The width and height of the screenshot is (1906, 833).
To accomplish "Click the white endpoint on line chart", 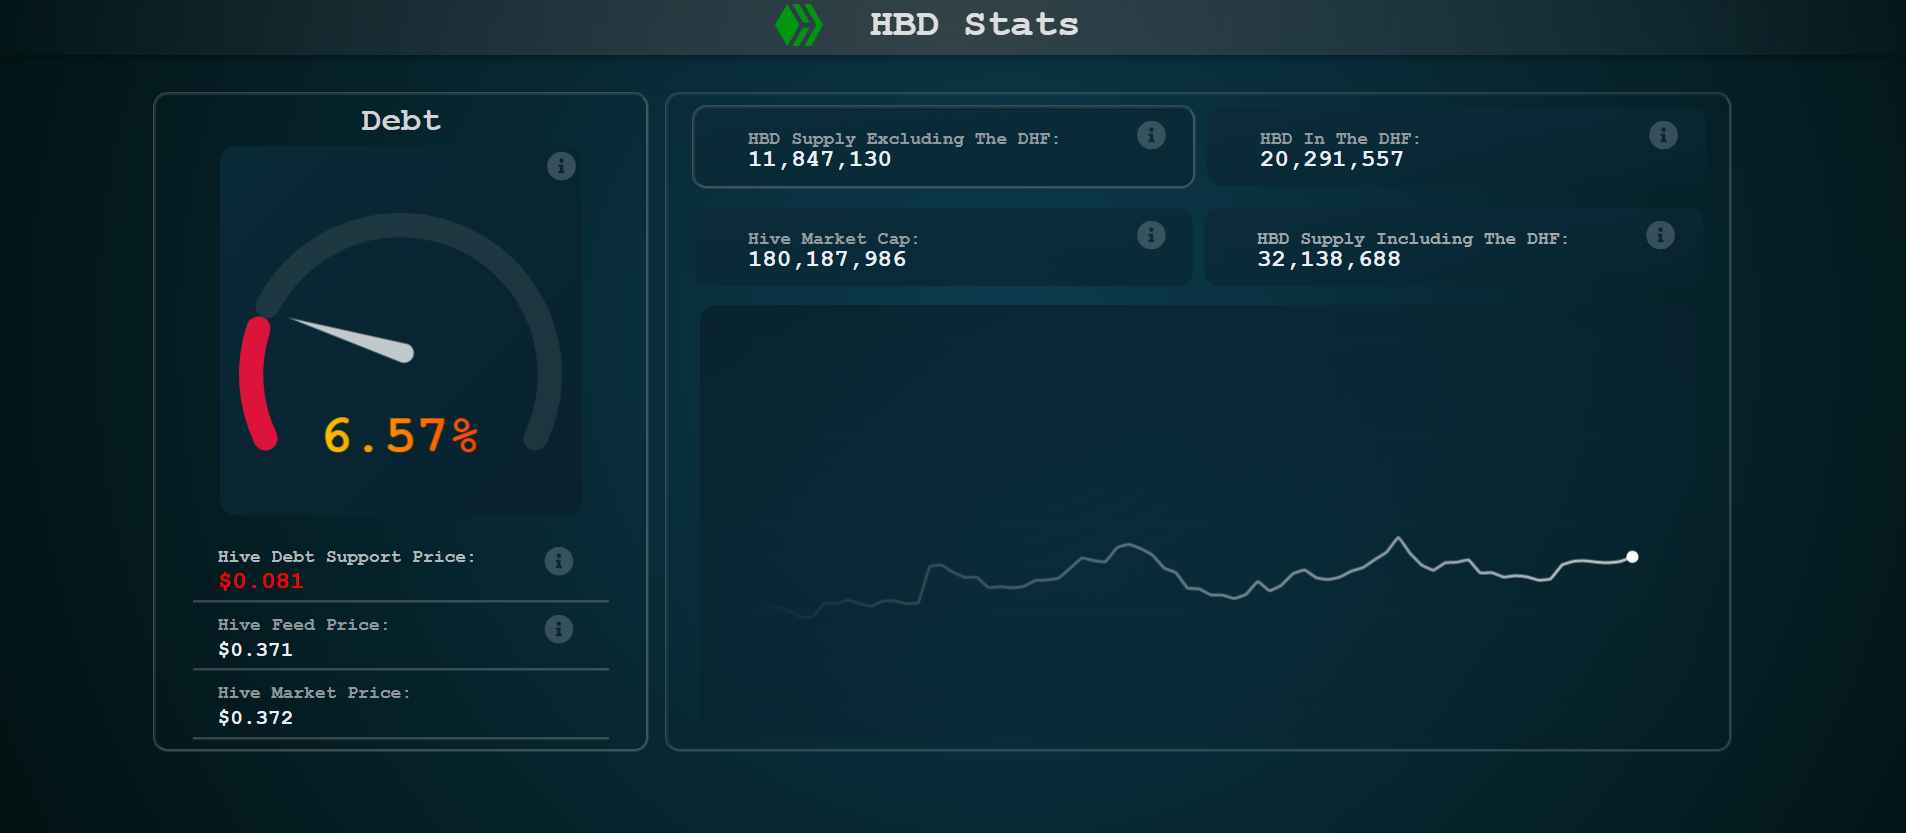I will click(1632, 557).
